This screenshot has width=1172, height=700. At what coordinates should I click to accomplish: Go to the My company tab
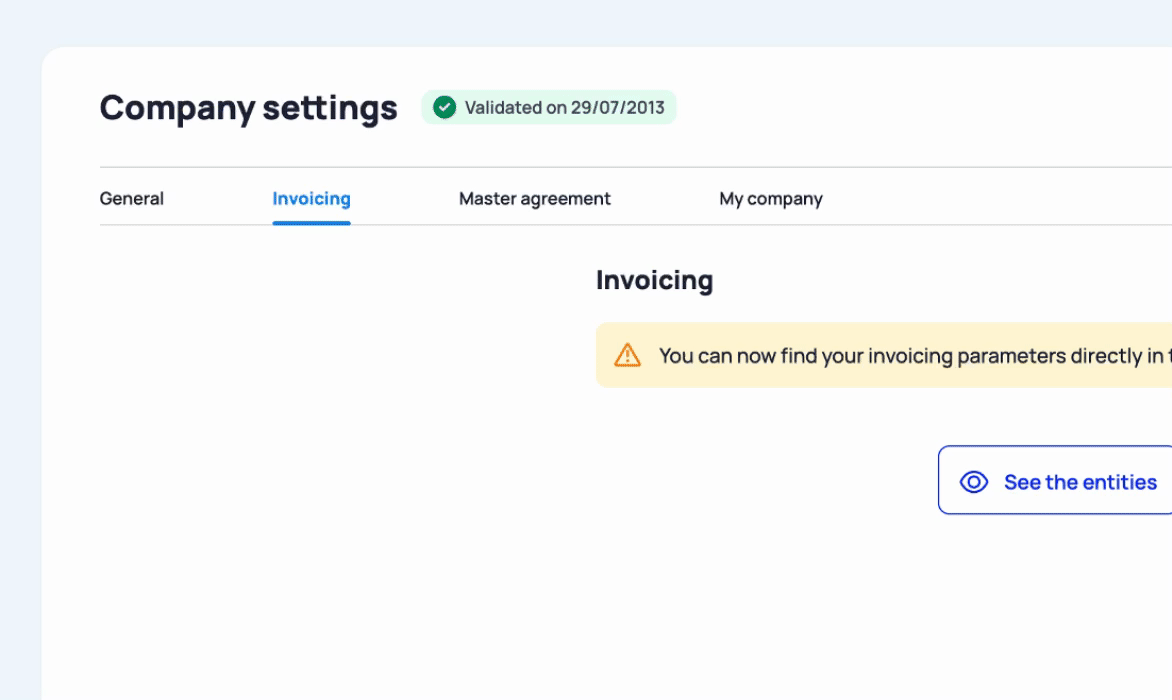tap(771, 199)
